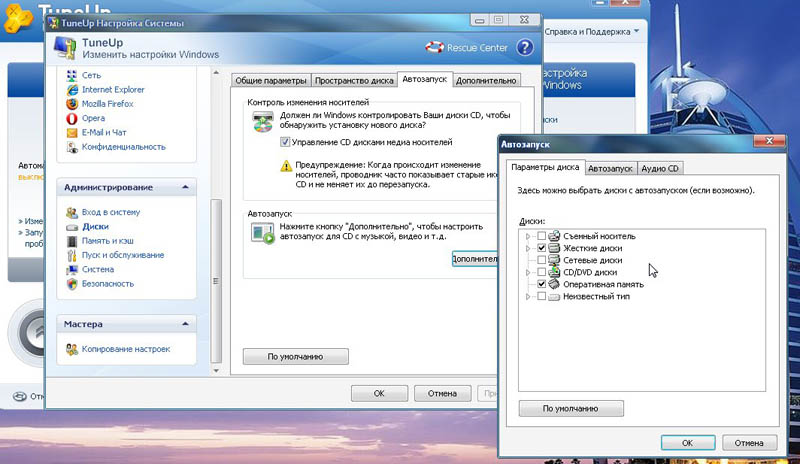The image size is (800, 464).
Task: Click the Сетевые диски drive icon
Action: pyautogui.click(x=554, y=260)
